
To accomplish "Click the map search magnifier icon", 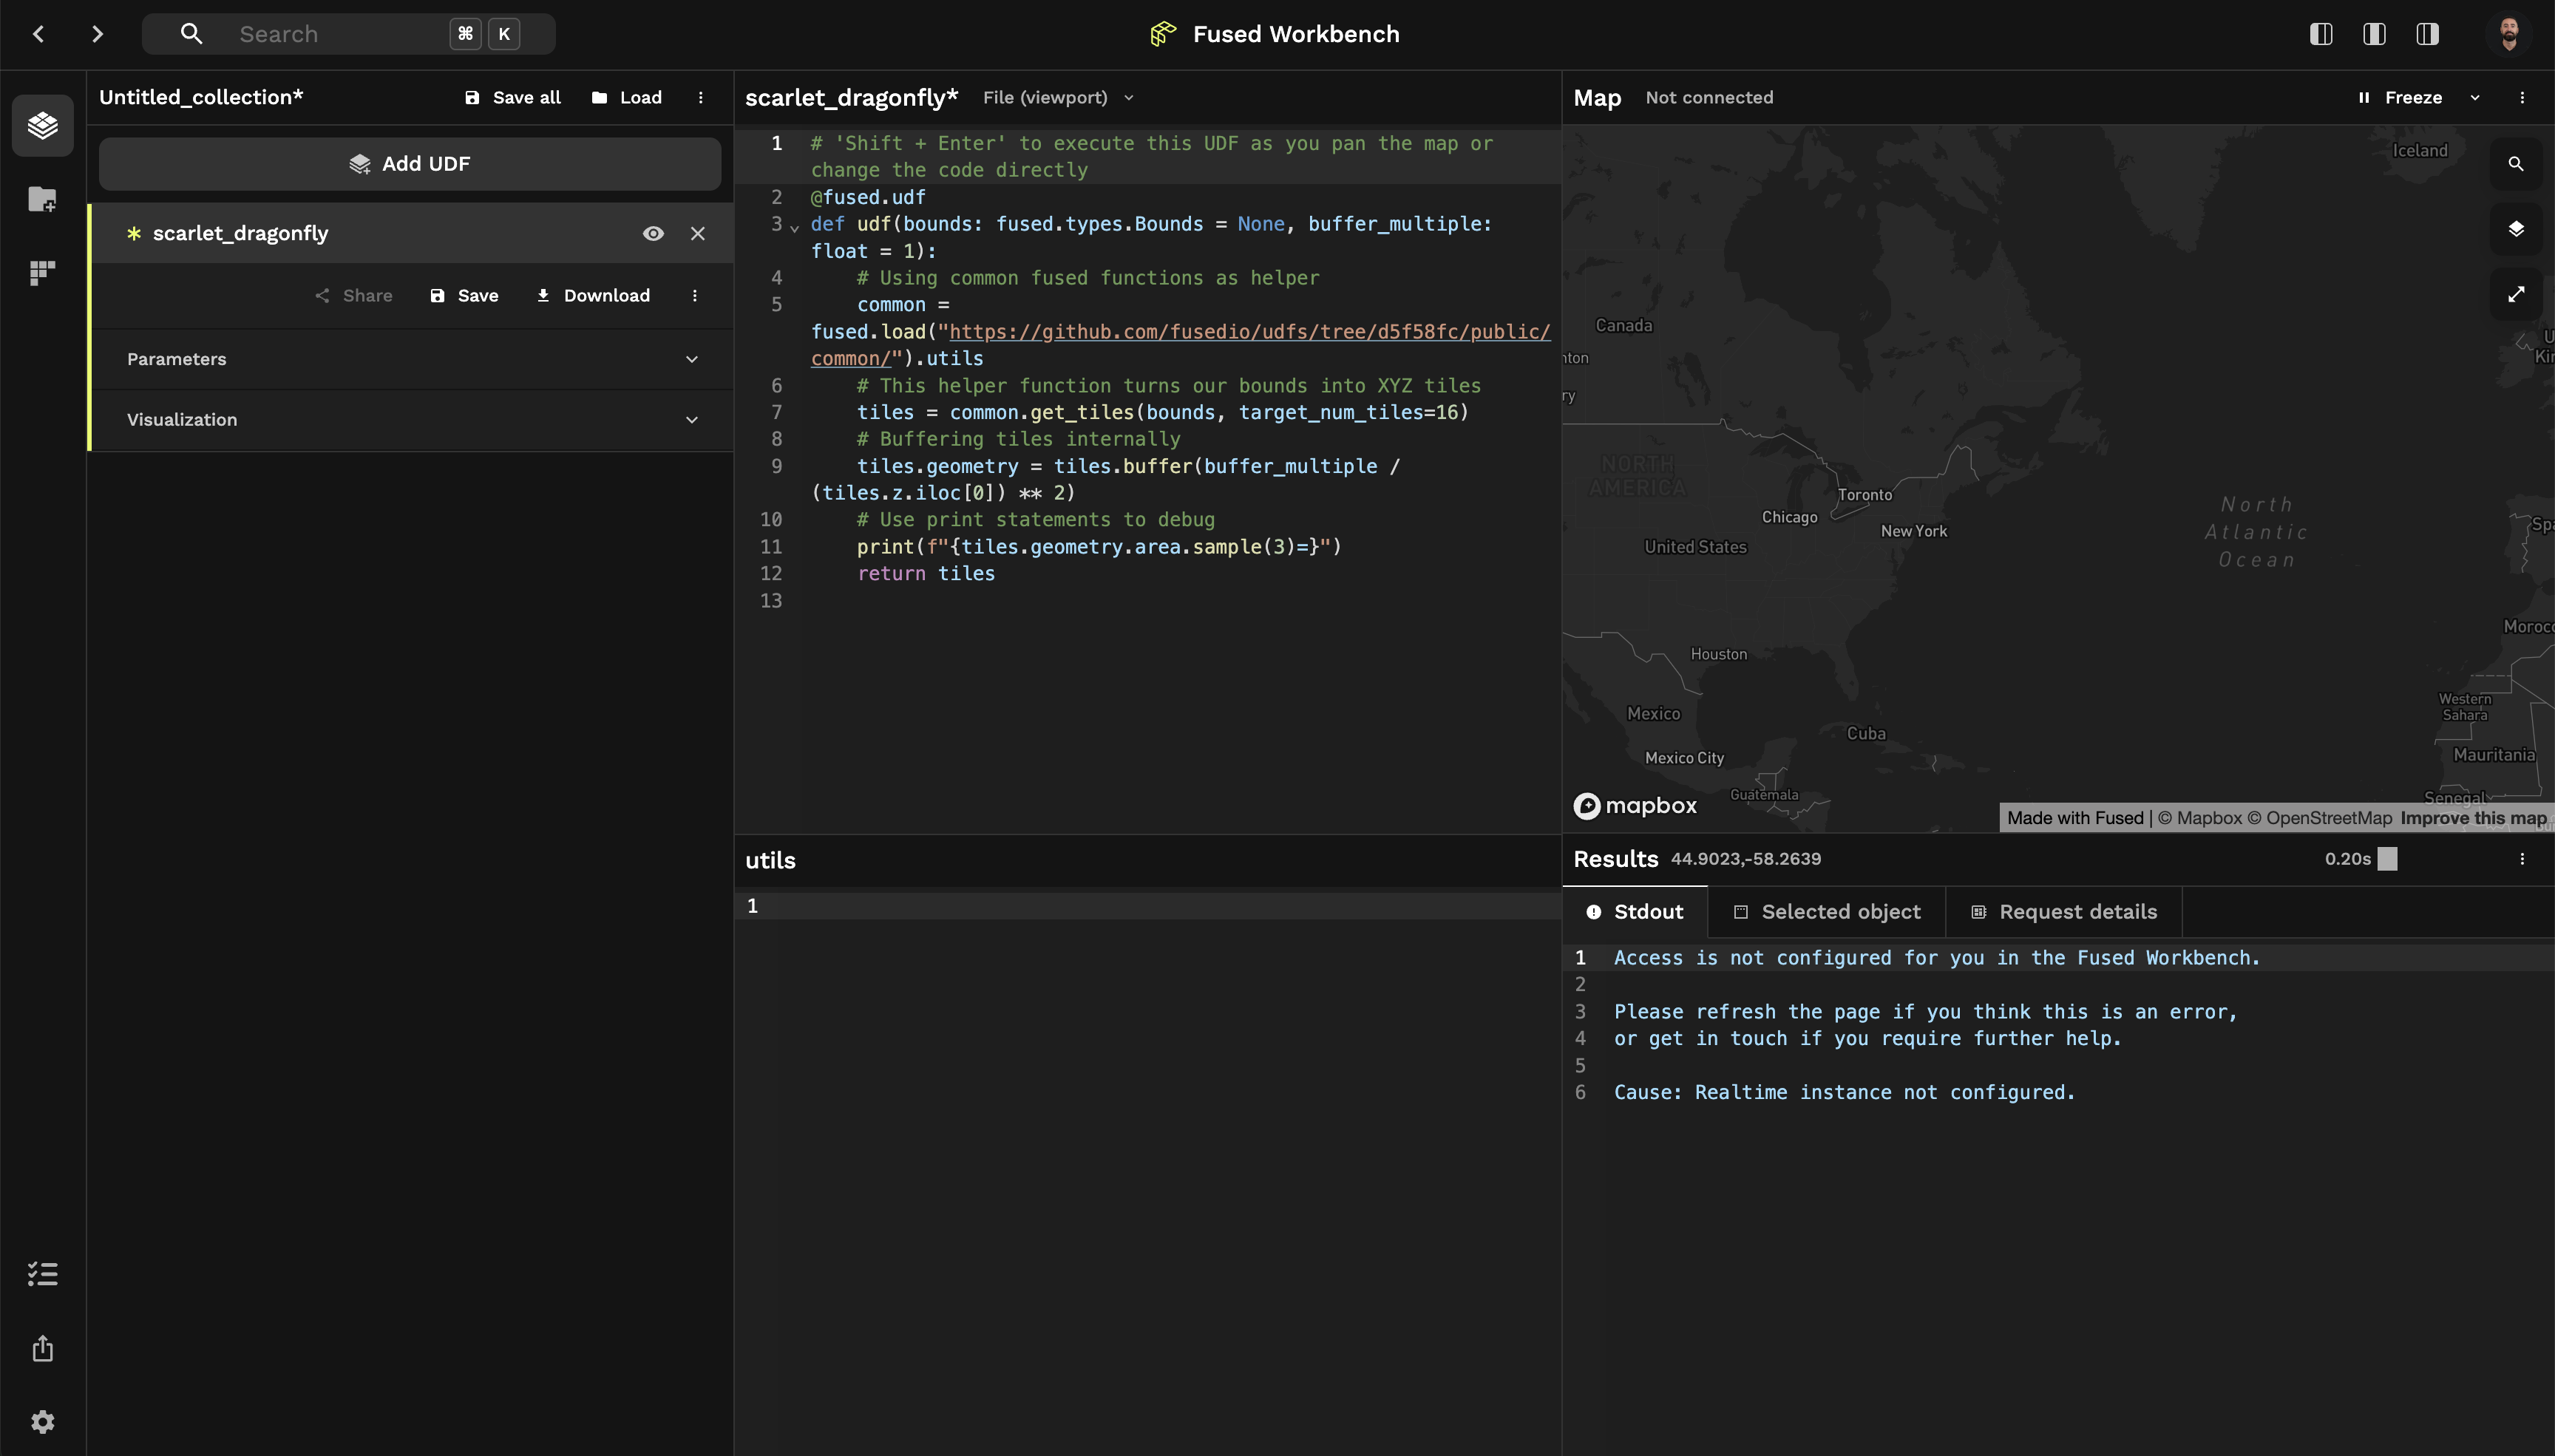I will coord(2516,164).
